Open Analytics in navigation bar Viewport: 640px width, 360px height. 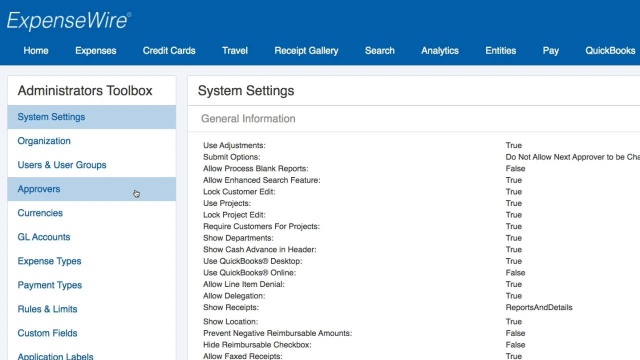tap(440, 51)
